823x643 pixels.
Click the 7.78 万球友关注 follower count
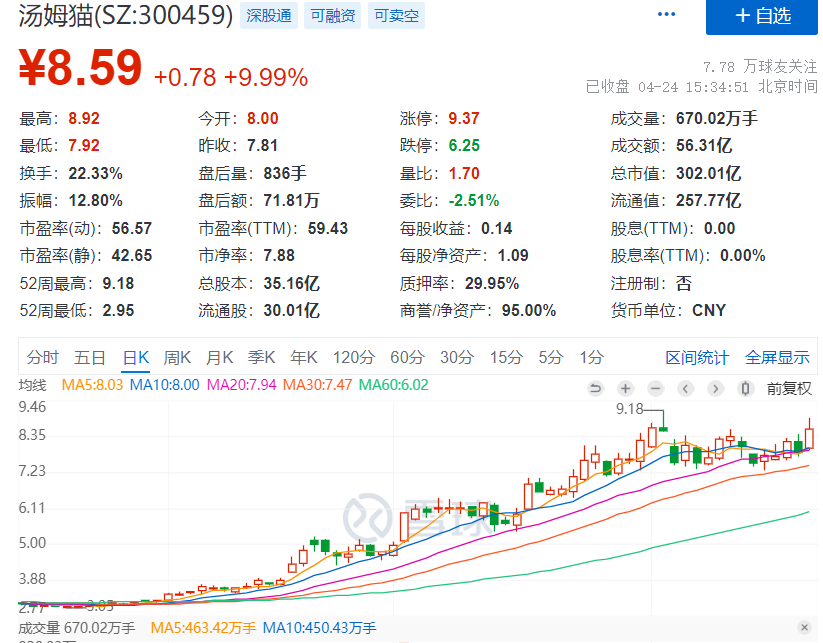[760, 67]
